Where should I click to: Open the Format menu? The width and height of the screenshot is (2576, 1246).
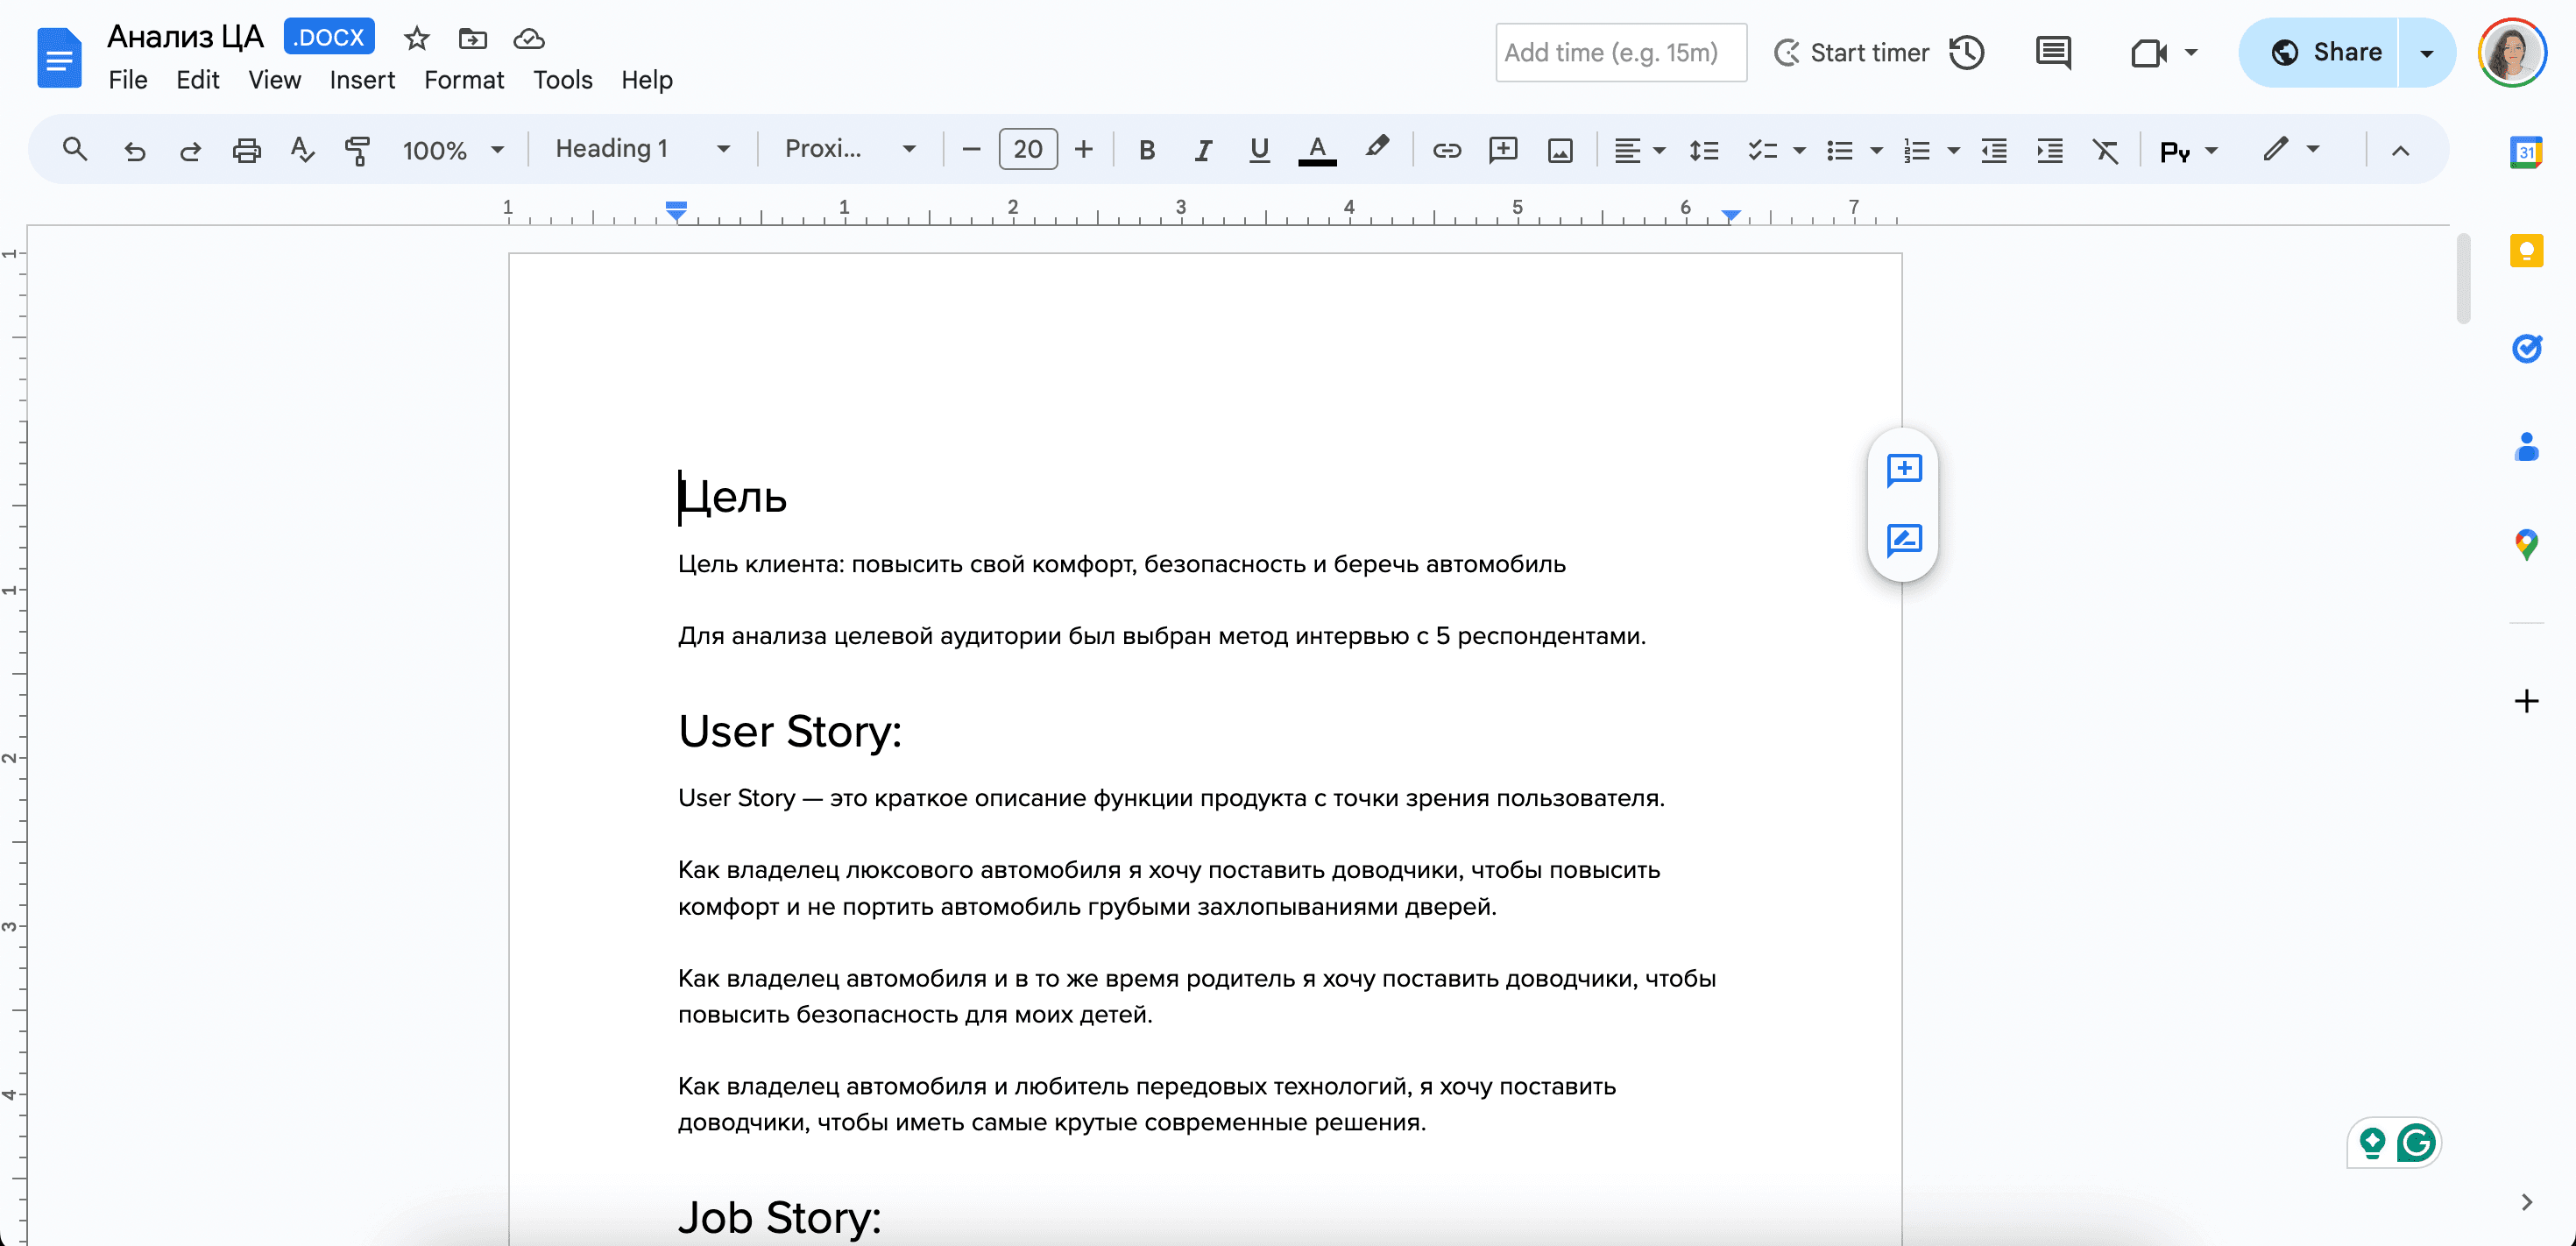(463, 80)
